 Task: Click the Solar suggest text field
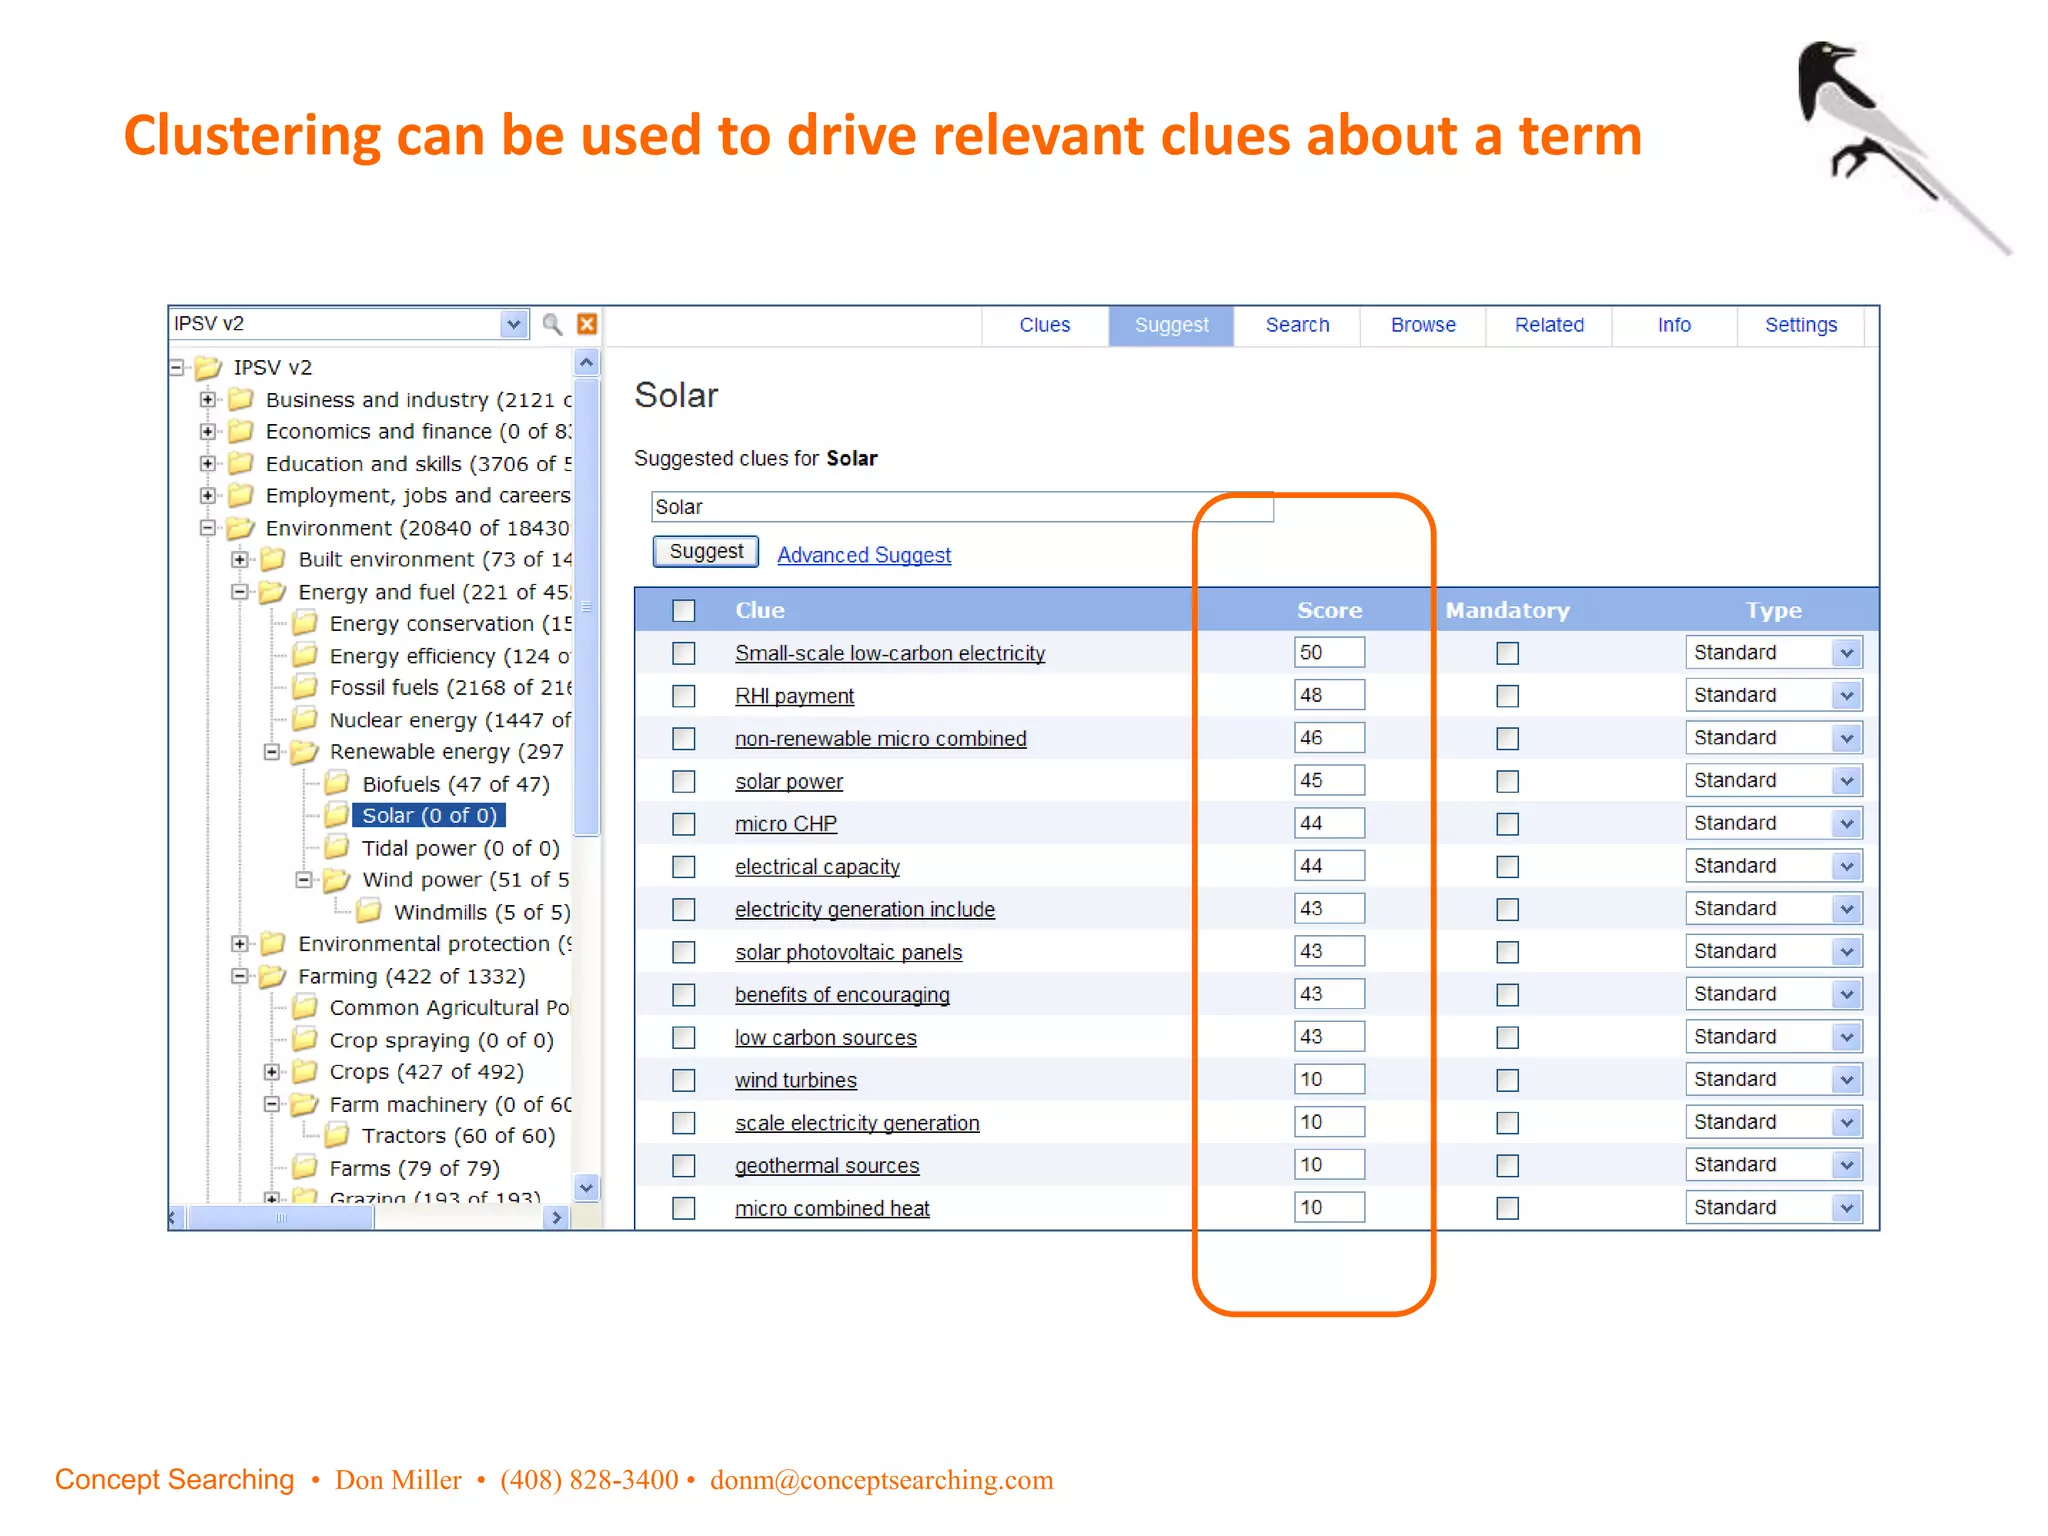tap(962, 507)
